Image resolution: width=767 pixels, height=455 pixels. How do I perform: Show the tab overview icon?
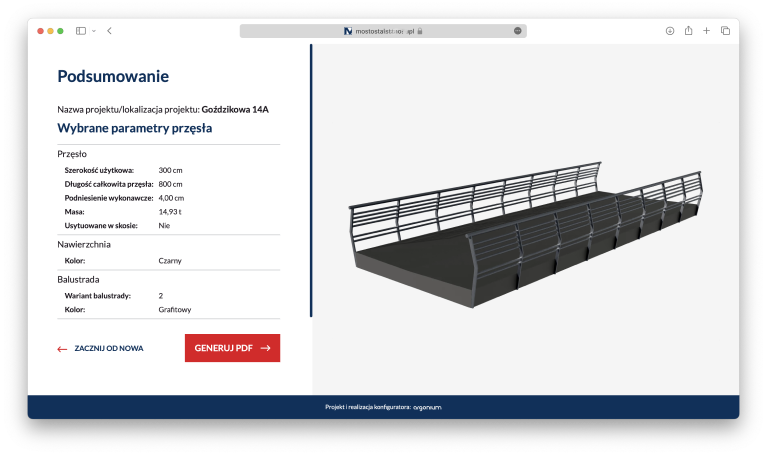725,31
